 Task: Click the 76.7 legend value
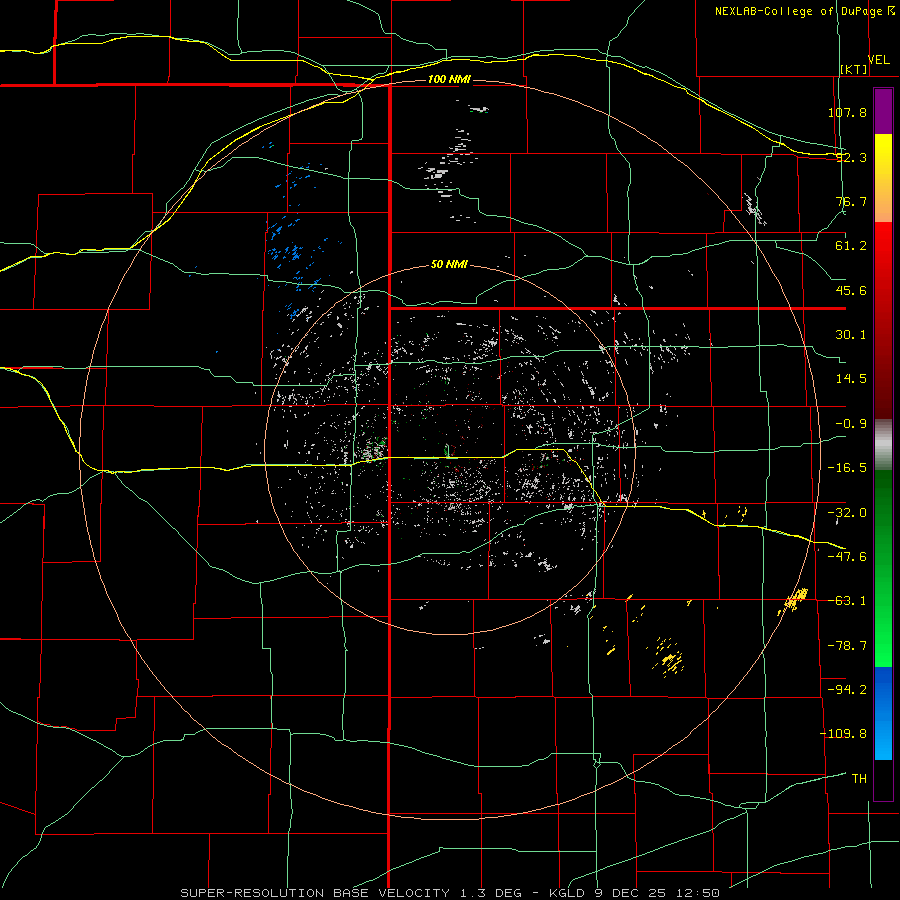pyautogui.click(x=851, y=201)
